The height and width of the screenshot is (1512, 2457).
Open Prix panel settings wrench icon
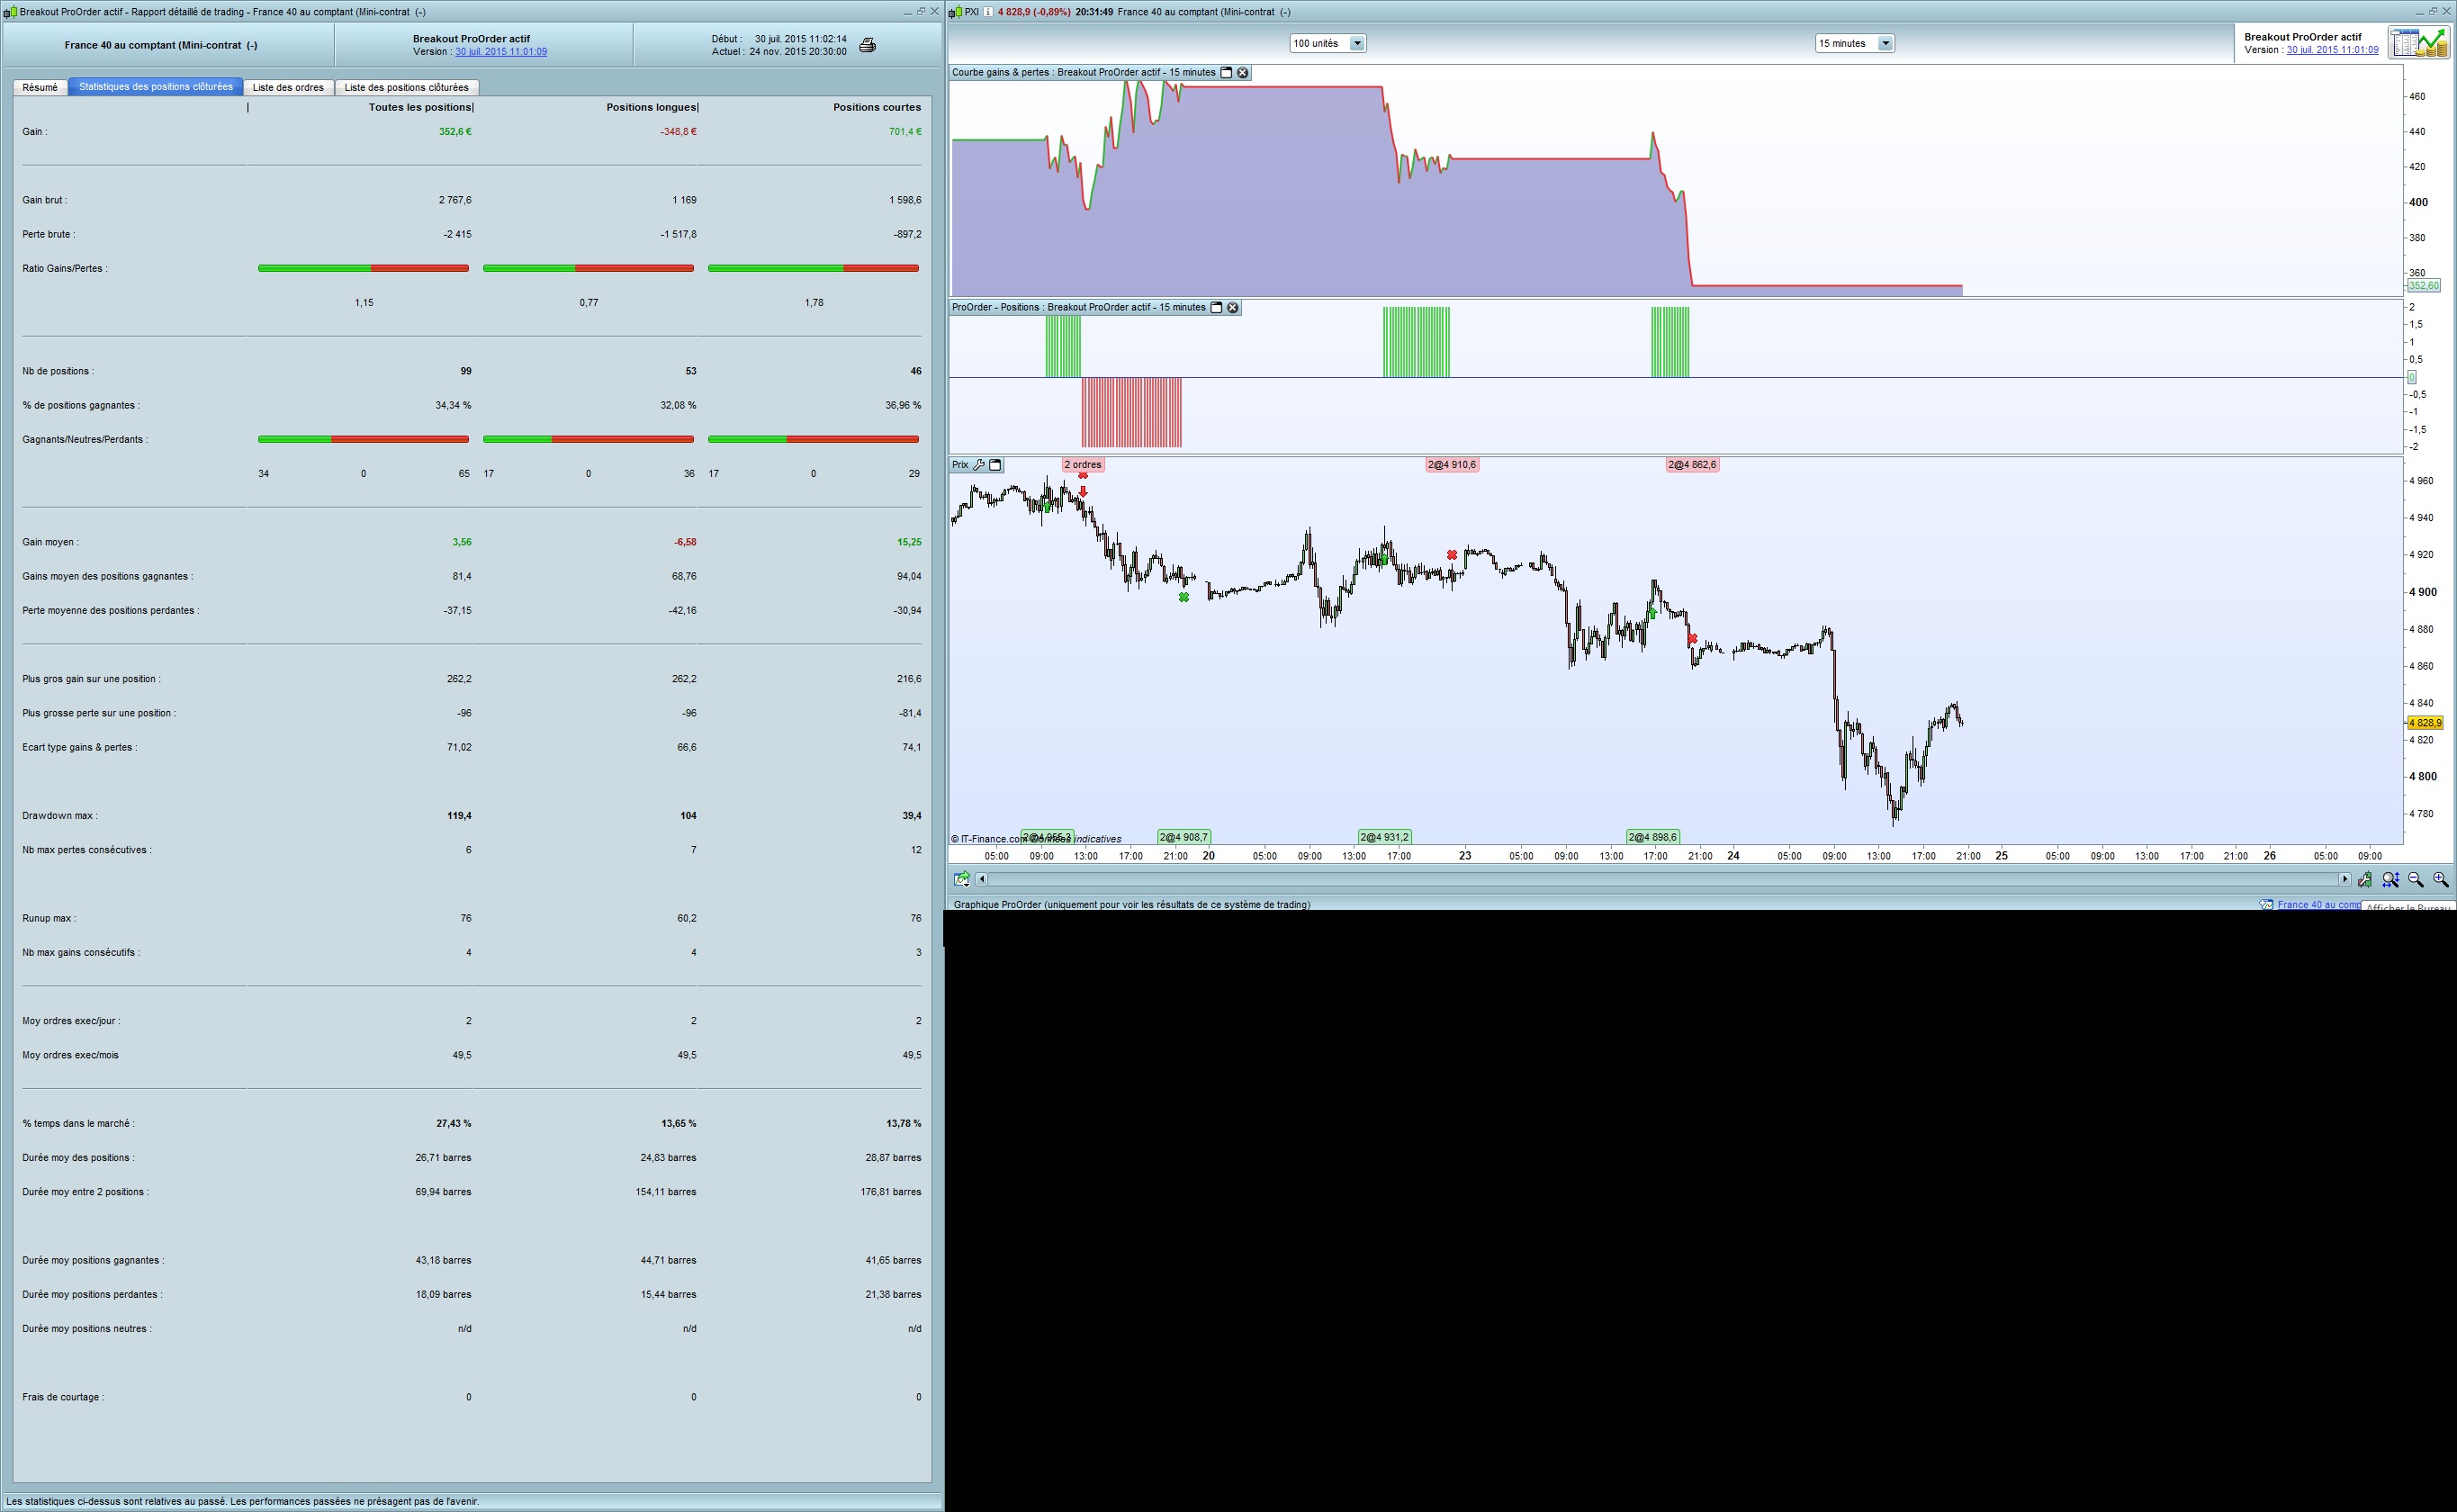pos(979,465)
